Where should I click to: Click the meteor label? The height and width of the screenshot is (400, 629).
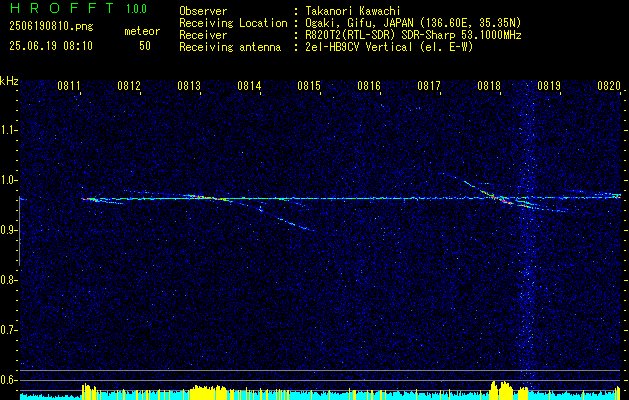tap(142, 31)
